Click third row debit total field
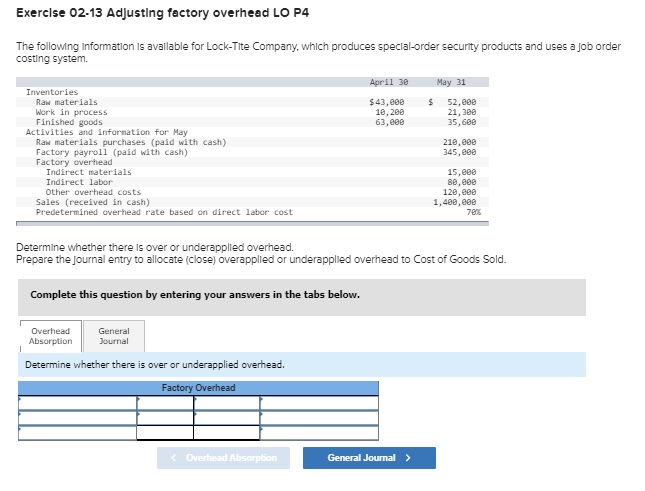The image size is (645, 491). [165, 433]
